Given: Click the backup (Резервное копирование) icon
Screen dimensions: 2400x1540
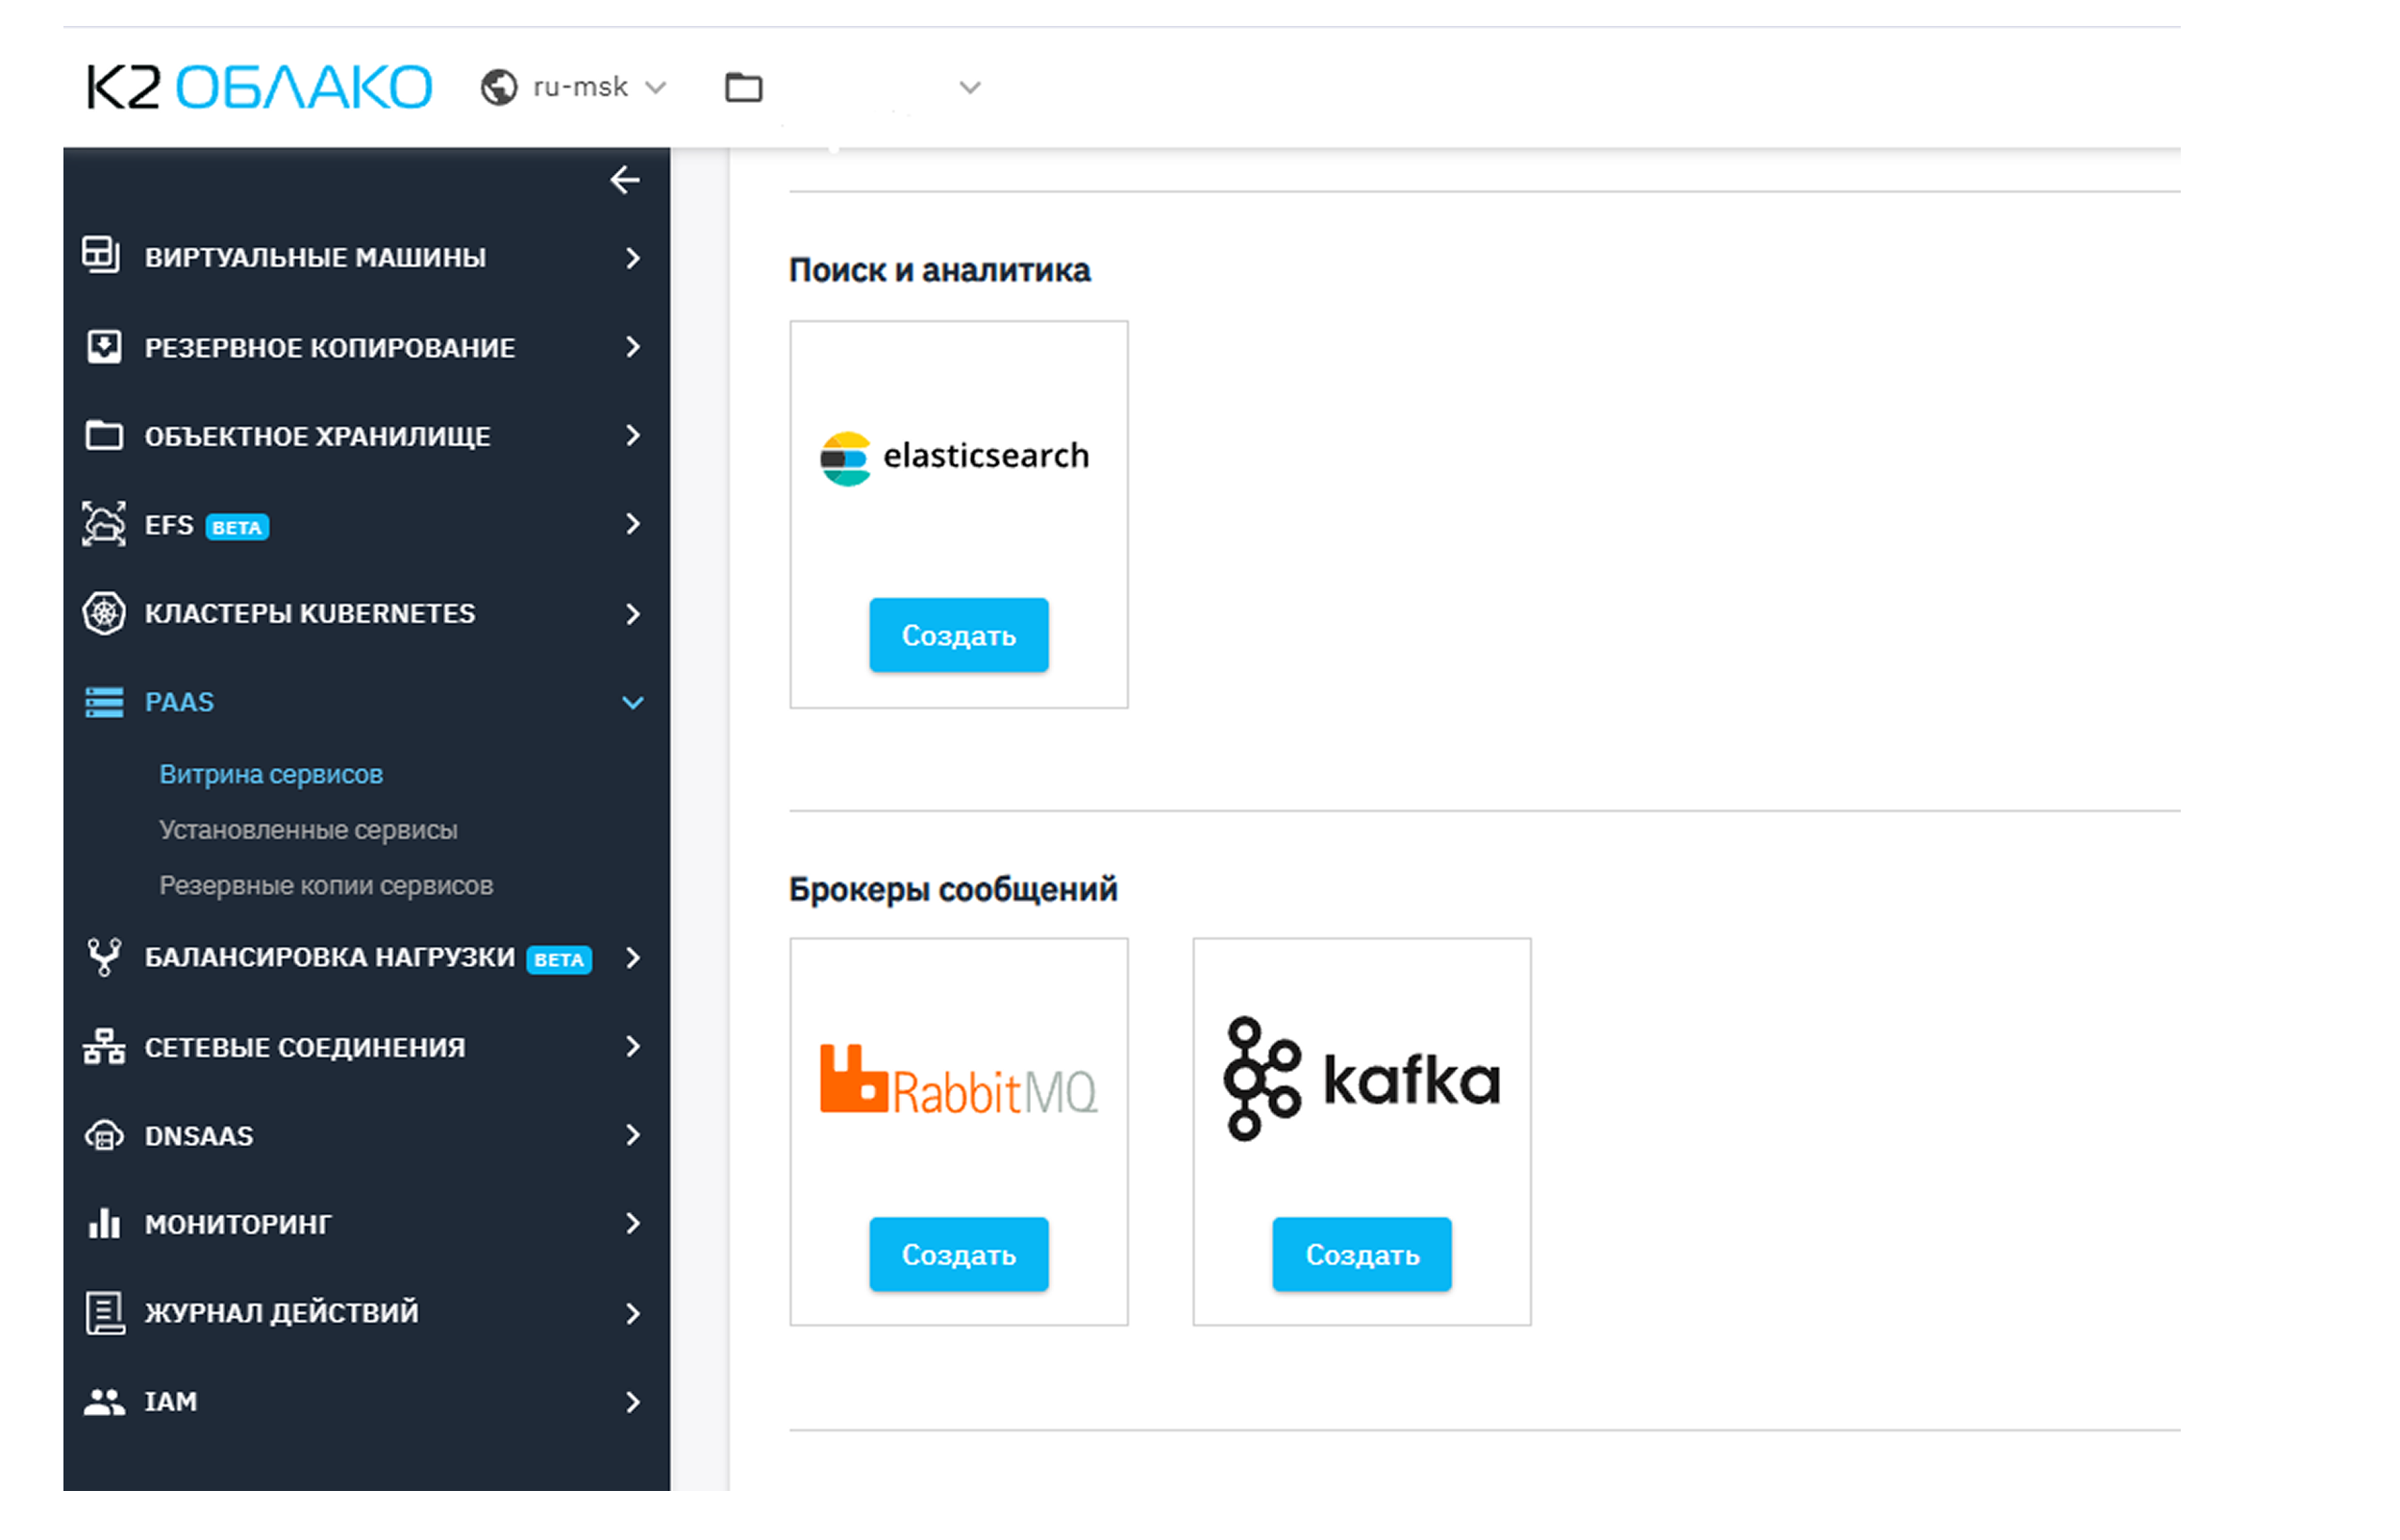Looking at the screenshot, I should tap(103, 347).
